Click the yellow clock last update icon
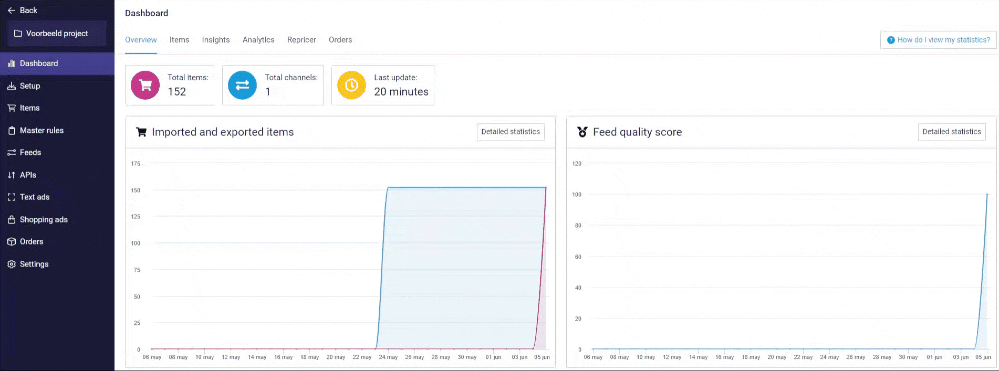The height and width of the screenshot is (371, 999). click(x=351, y=86)
